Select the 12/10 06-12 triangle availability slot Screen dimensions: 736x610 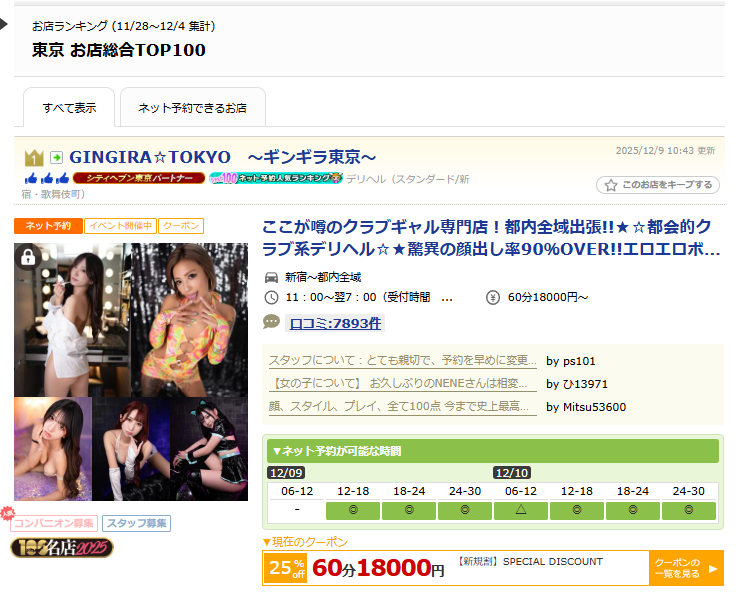[x=521, y=510]
